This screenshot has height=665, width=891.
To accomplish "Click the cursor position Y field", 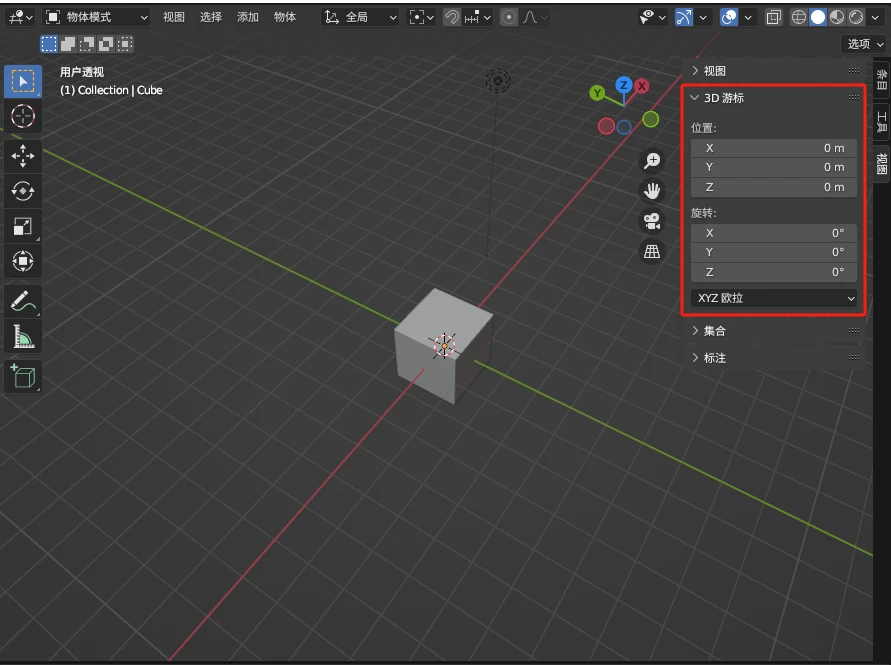I will click(774, 167).
